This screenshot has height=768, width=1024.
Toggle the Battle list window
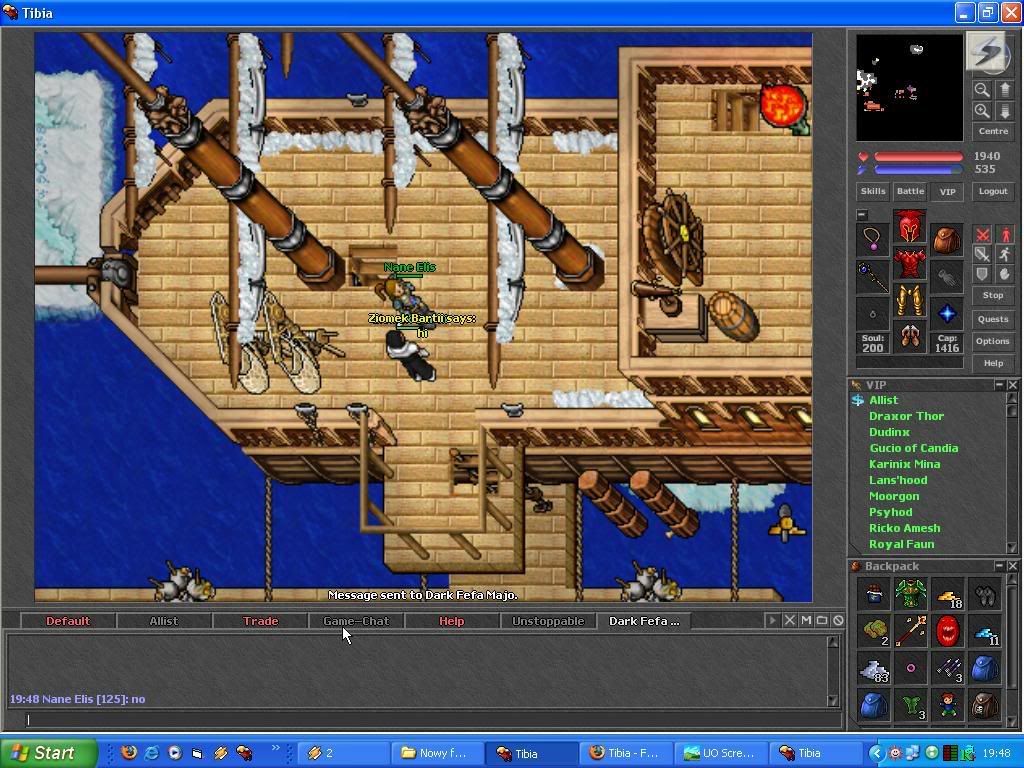click(910, 191)
